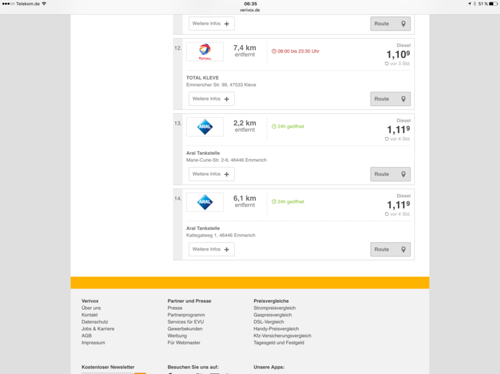The image size is (500, 374).
Task: Click the refresh icon beside 'vor 3 Std.'
Action: coord(387,64)
